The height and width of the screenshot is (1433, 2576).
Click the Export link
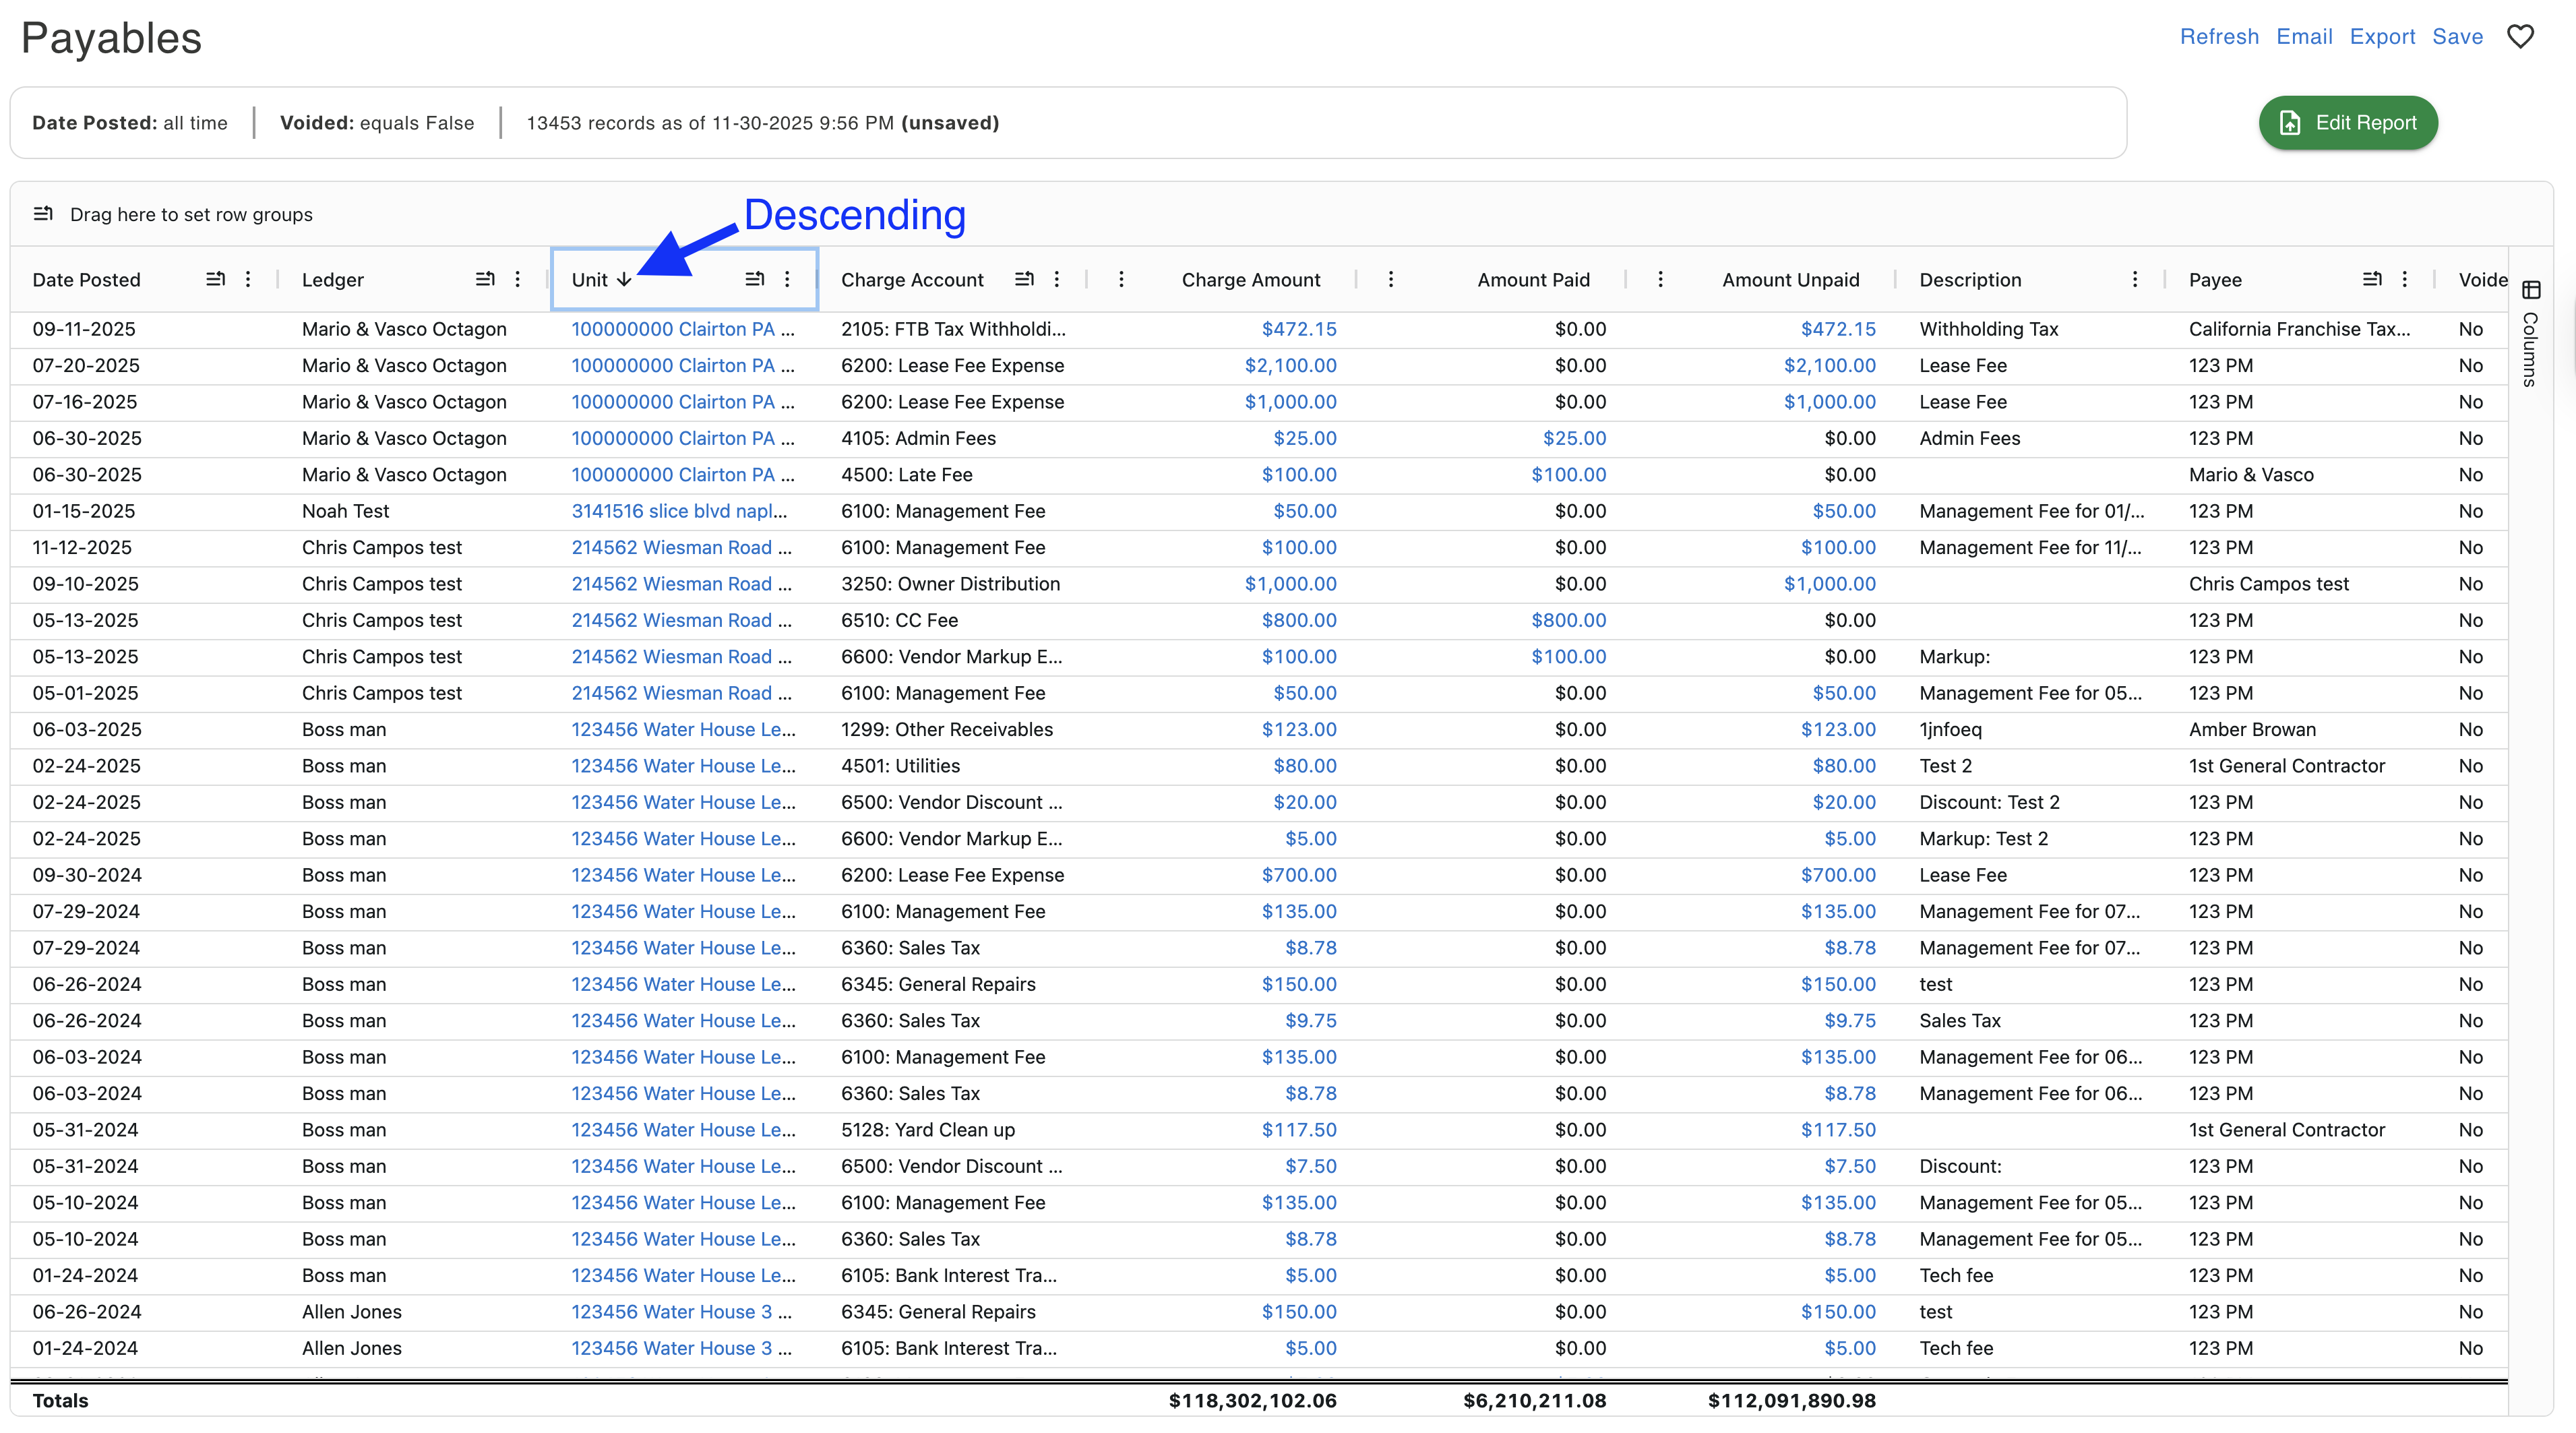click(2382, 37)
